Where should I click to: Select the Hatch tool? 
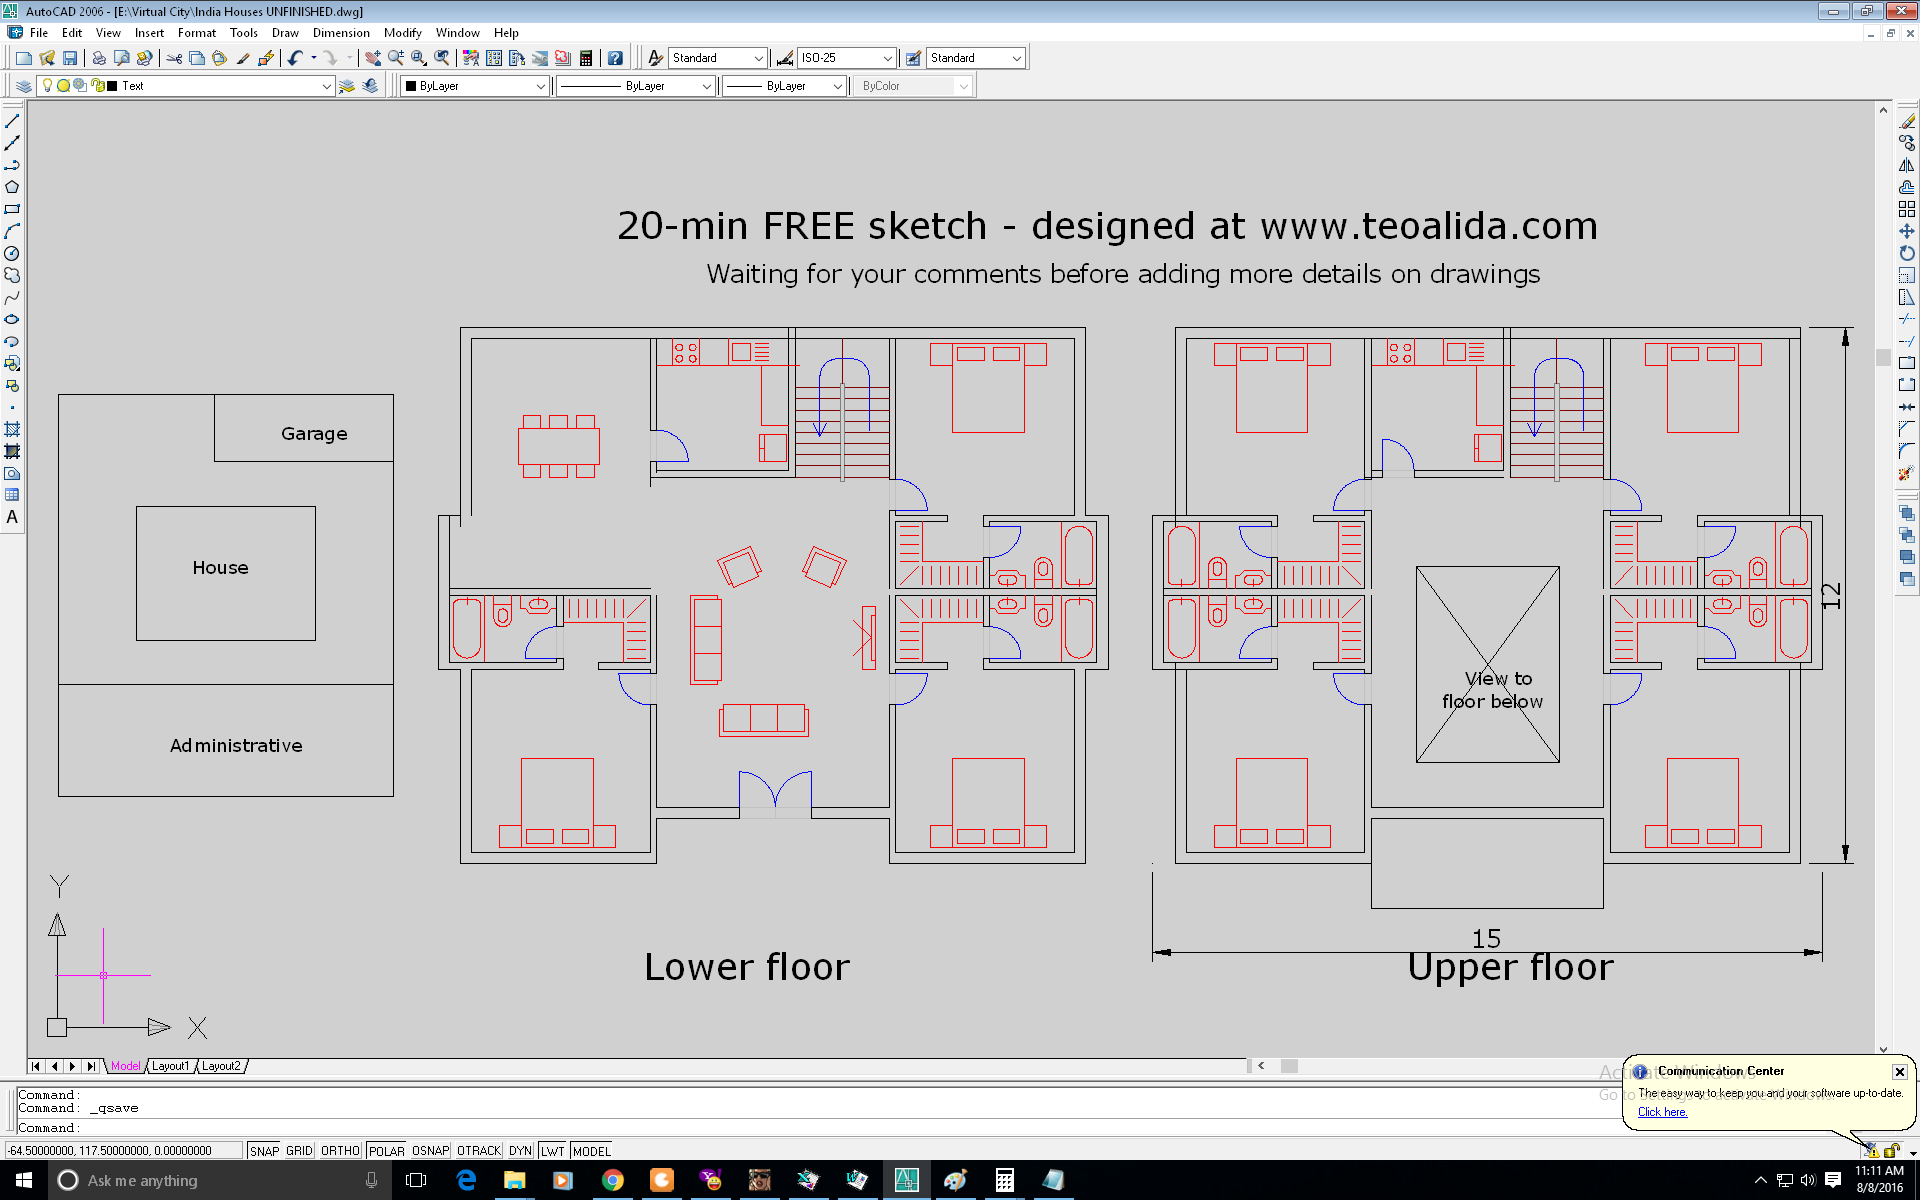pos(12,429)
